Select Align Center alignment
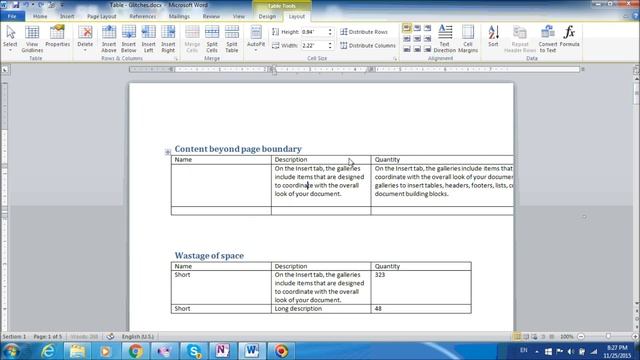The width and height of the screenshot is (640, 360). pyautogui.click(x=417, y=38)
